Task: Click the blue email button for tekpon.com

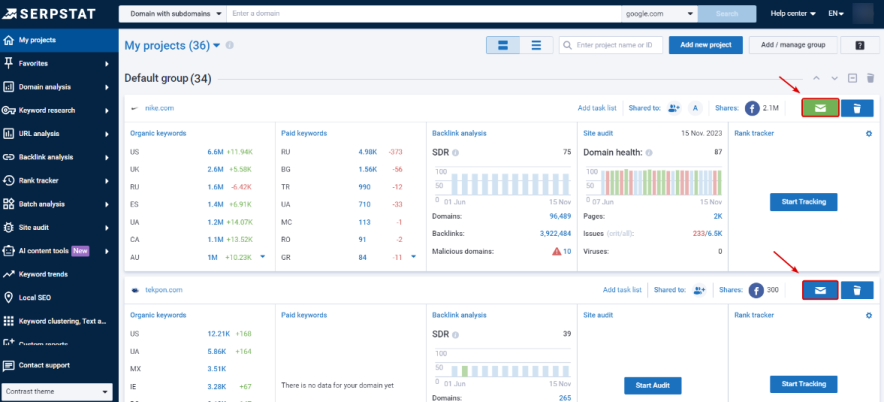Action: (820, 290)
